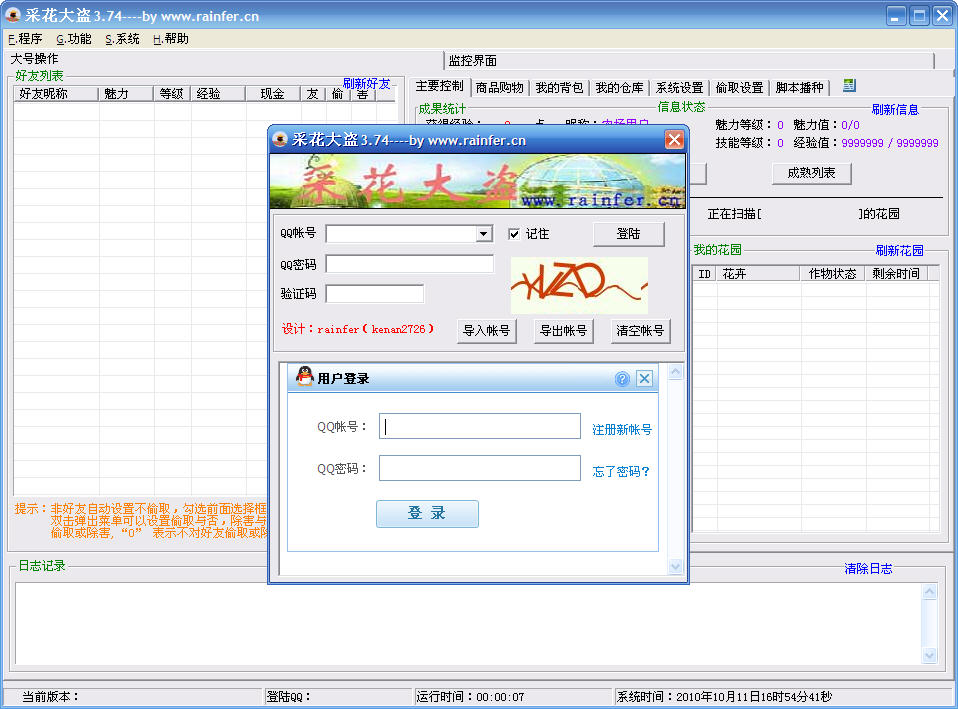Viewport: 958px width, 709px height.
Task: Click the 登录 button in 用户登录 panel
Action: [427, 513]
